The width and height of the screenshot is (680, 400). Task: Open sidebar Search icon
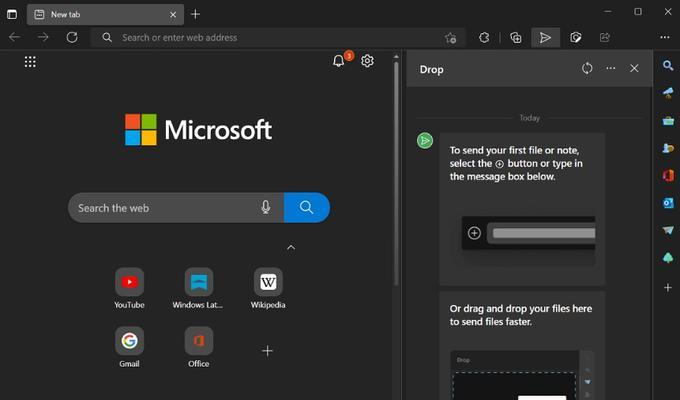click(668, 66)
